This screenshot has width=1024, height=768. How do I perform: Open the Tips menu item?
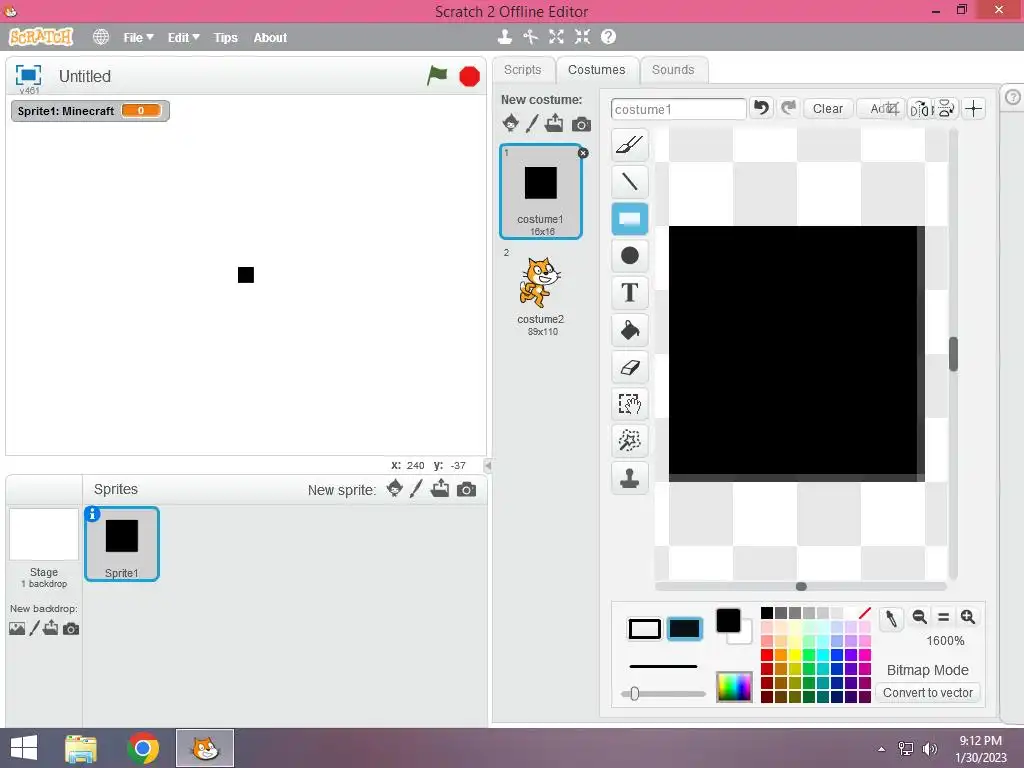click(x=225, y=38)
